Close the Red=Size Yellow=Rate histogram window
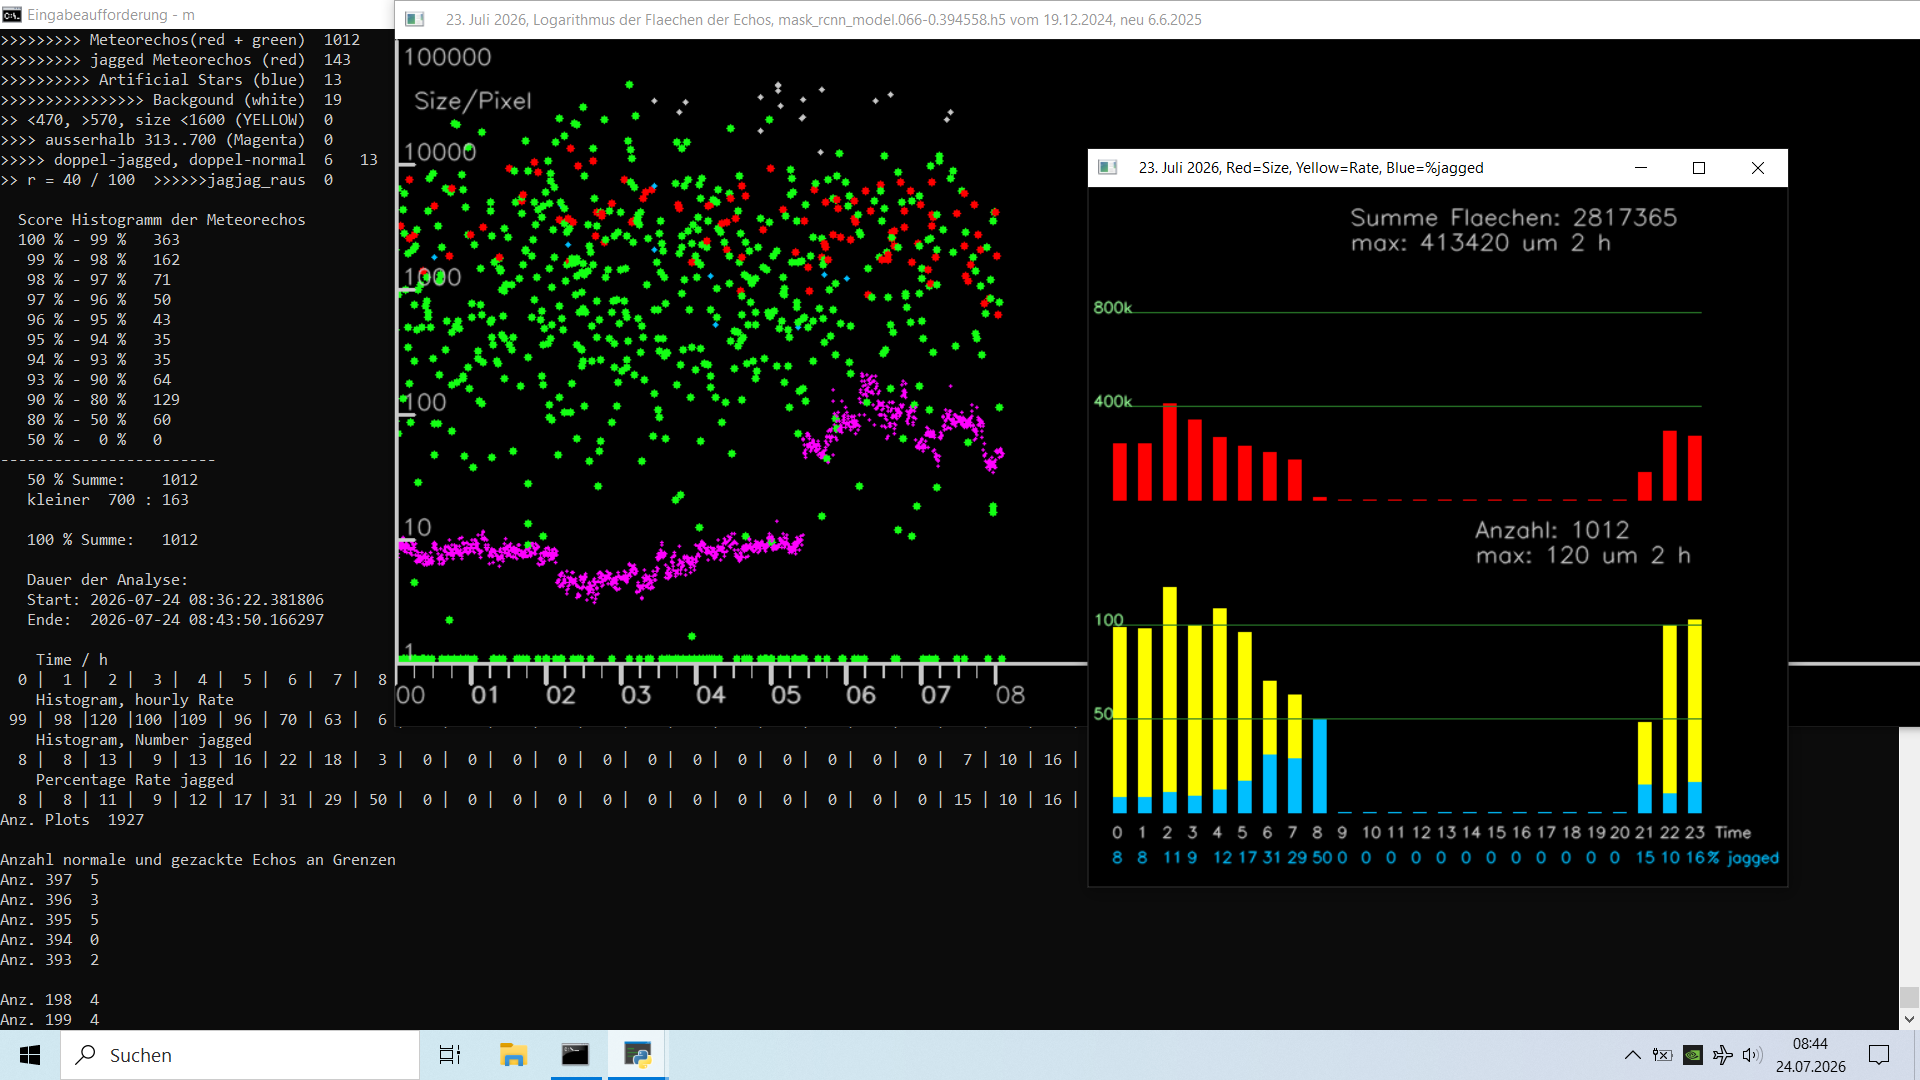 tap(1758, 168)
